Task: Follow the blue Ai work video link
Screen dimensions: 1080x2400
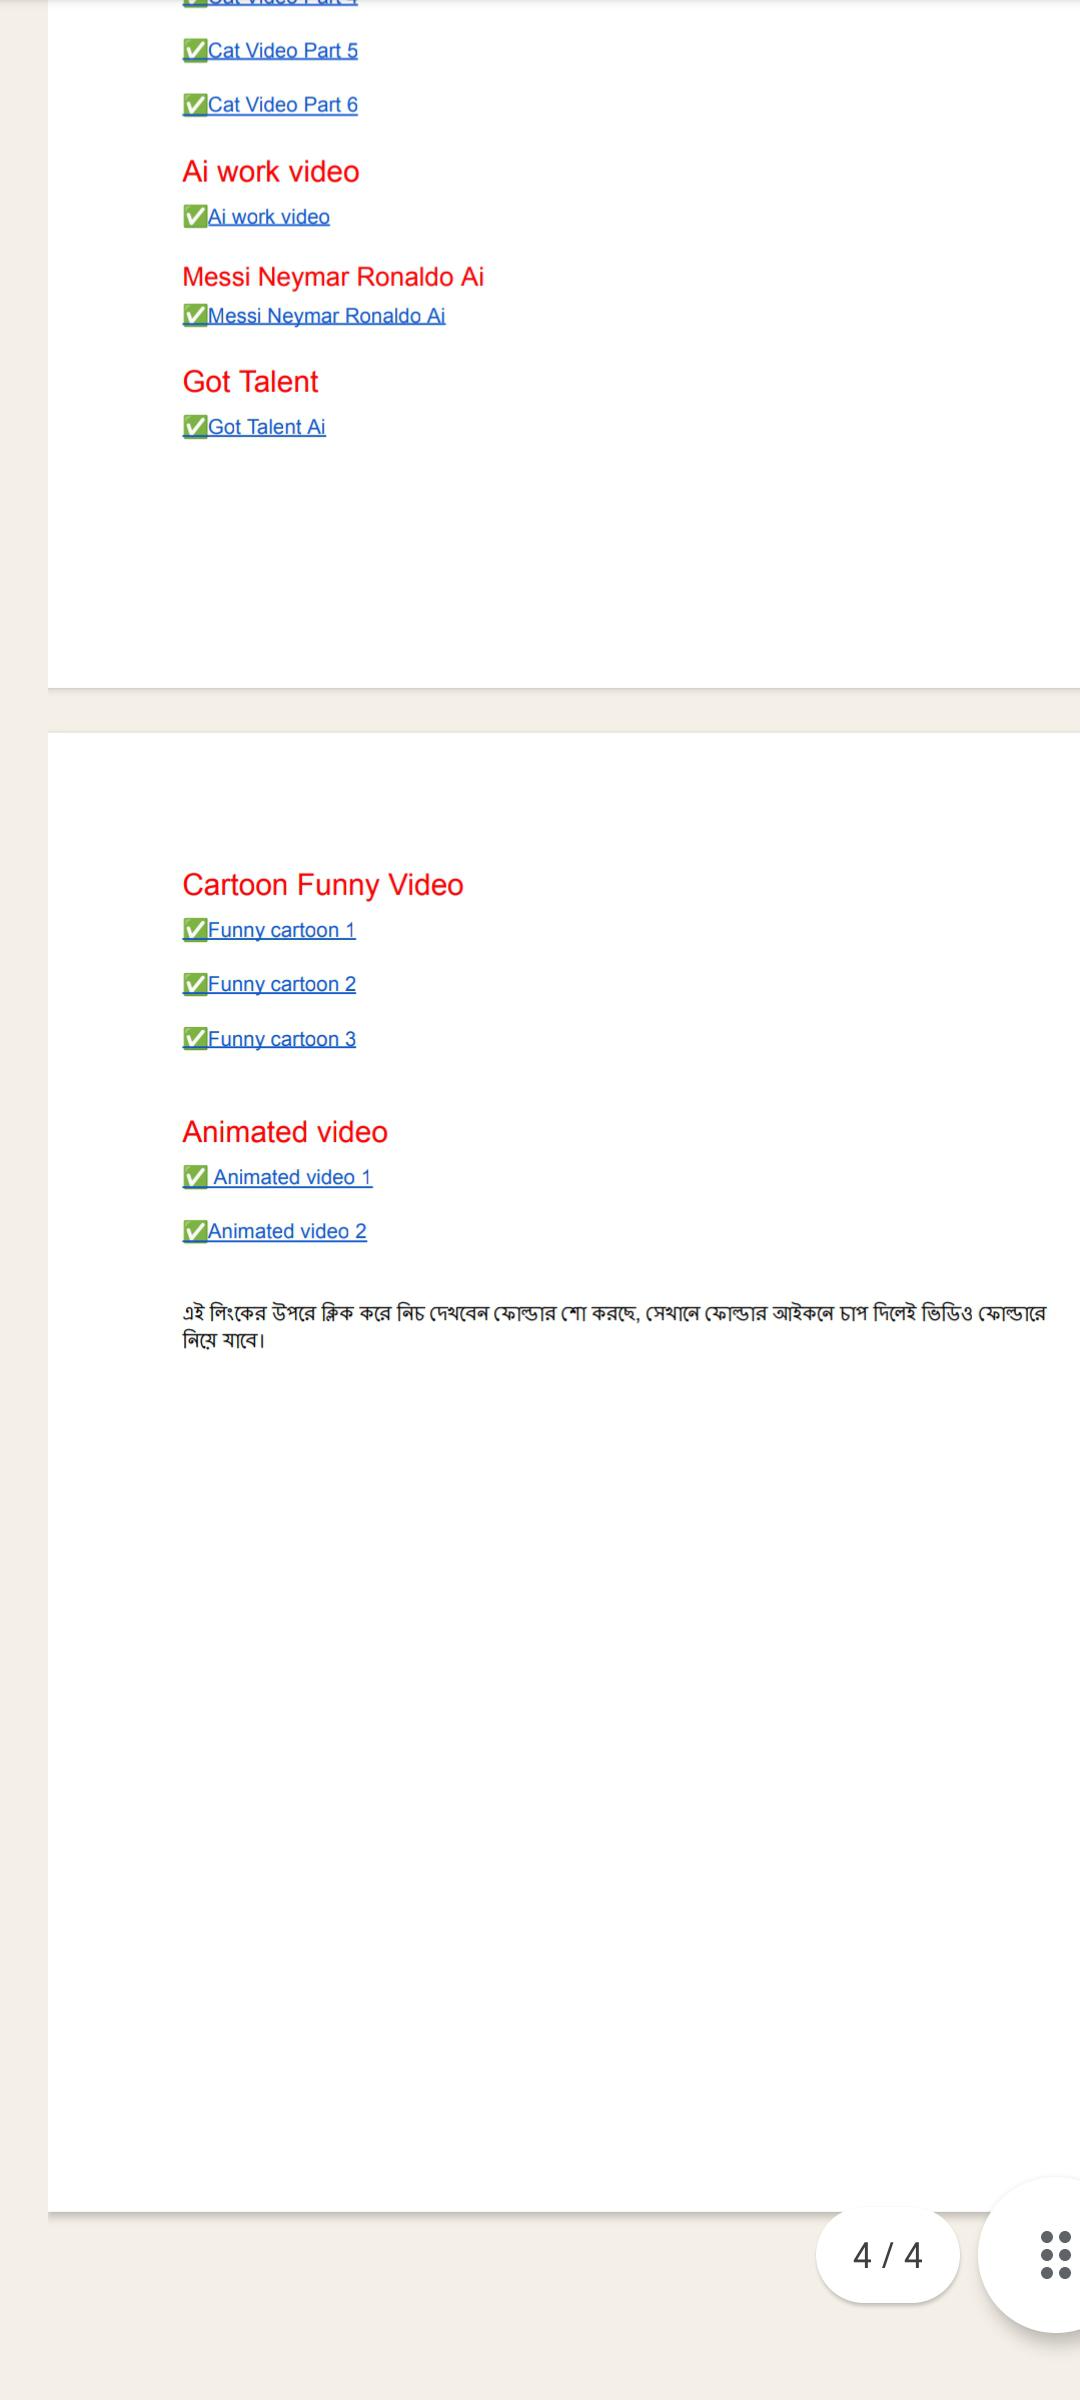Action: 269,217
